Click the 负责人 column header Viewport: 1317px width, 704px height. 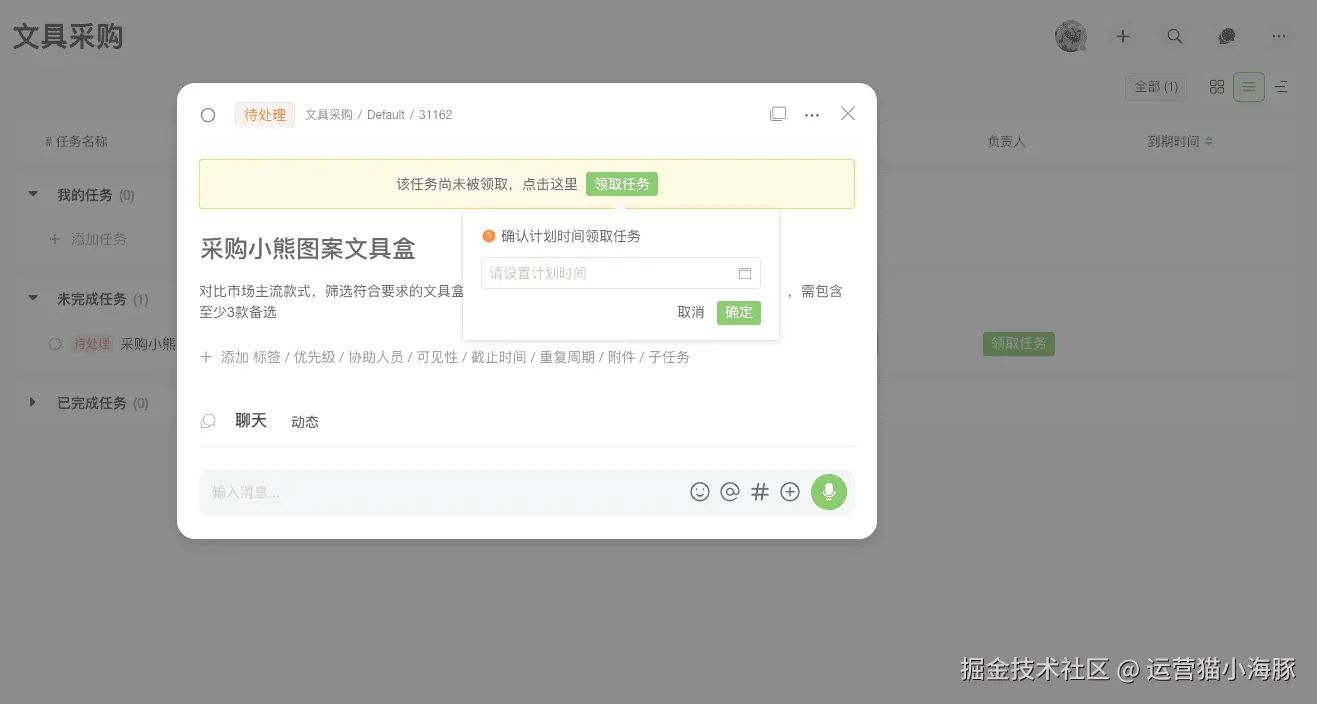[x=1007, y=142]
